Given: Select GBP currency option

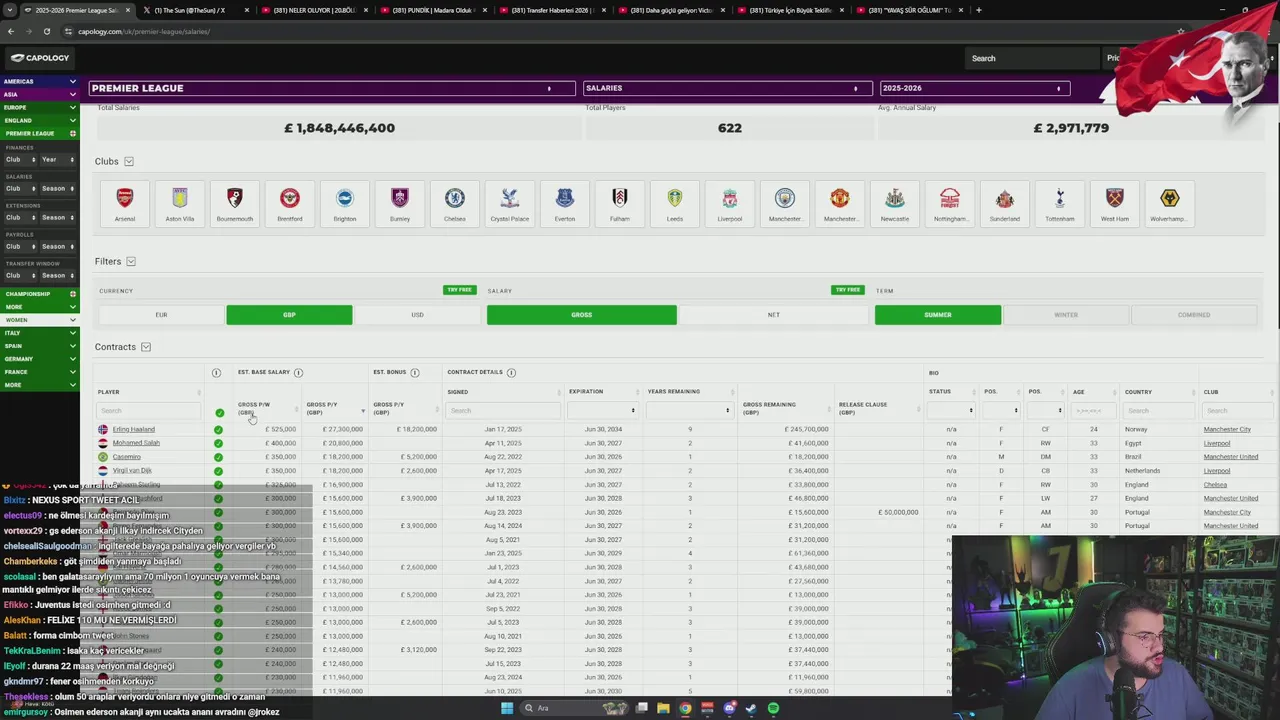Looking at the screenshot, I should (289, 315).
